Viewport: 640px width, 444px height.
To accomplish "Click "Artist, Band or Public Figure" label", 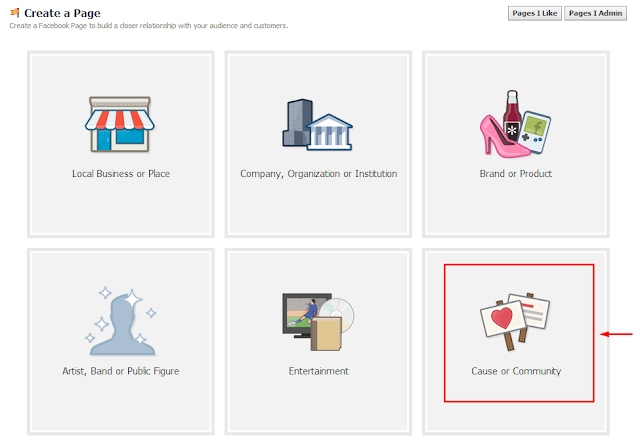I will click(x=121, y=371).
